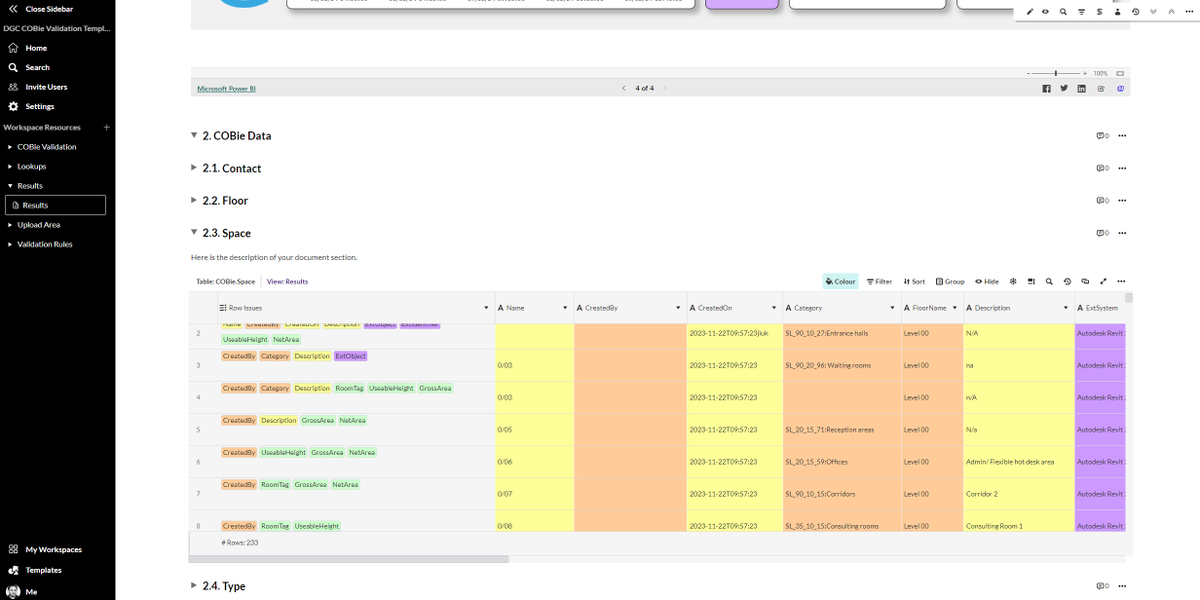
Task: Open the Me profile menu
Action: point(22,591)
